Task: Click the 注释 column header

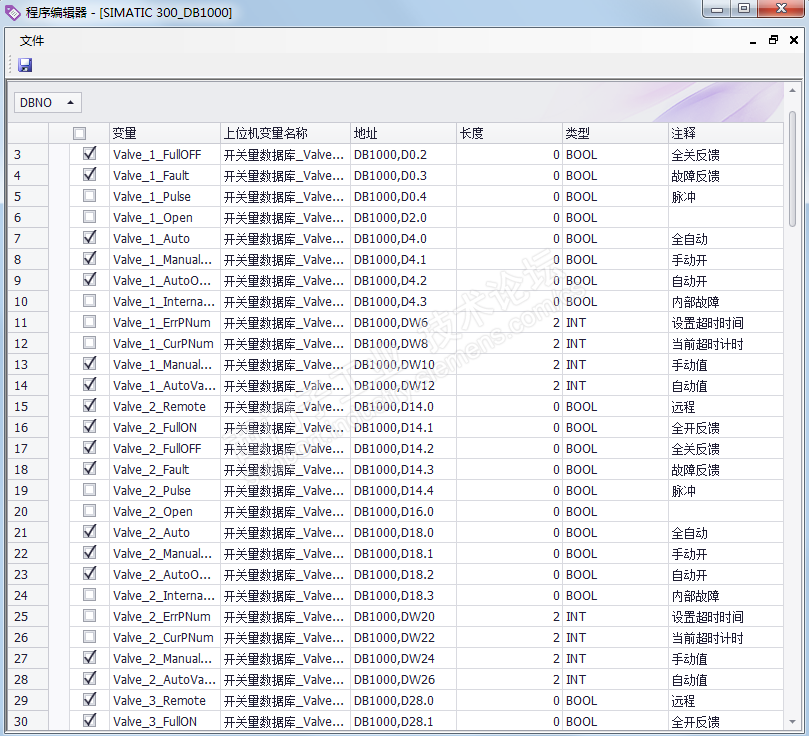Action: 725,134
